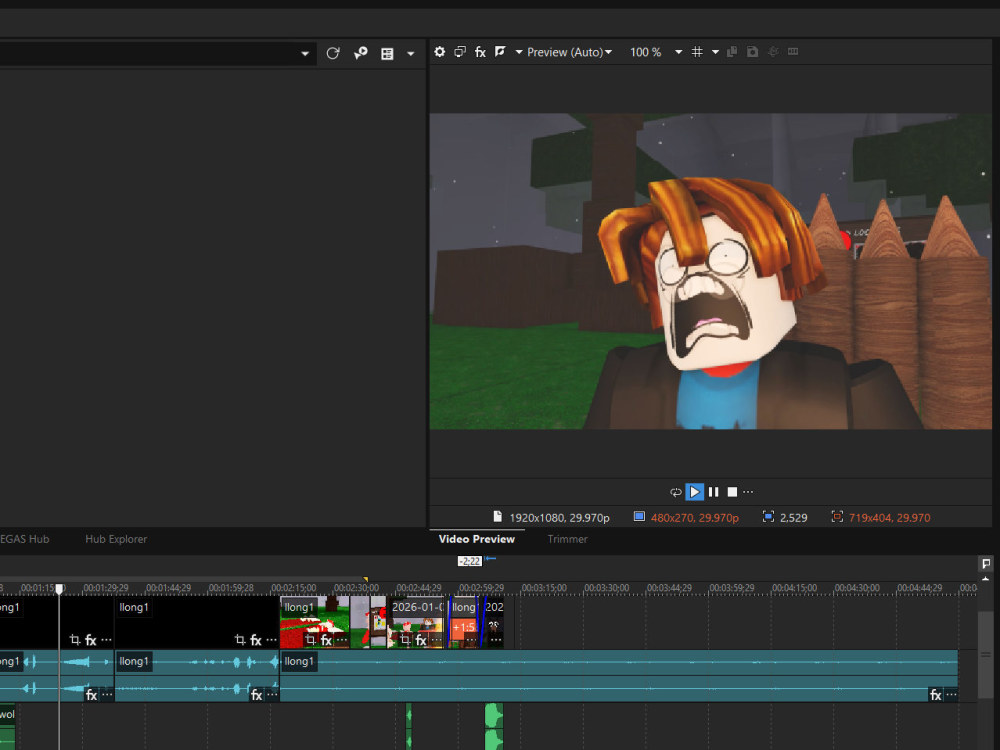Open ellipsis menu on long llong1 audio event
This screenshot has height=750, width=1000.
[951, 695]
